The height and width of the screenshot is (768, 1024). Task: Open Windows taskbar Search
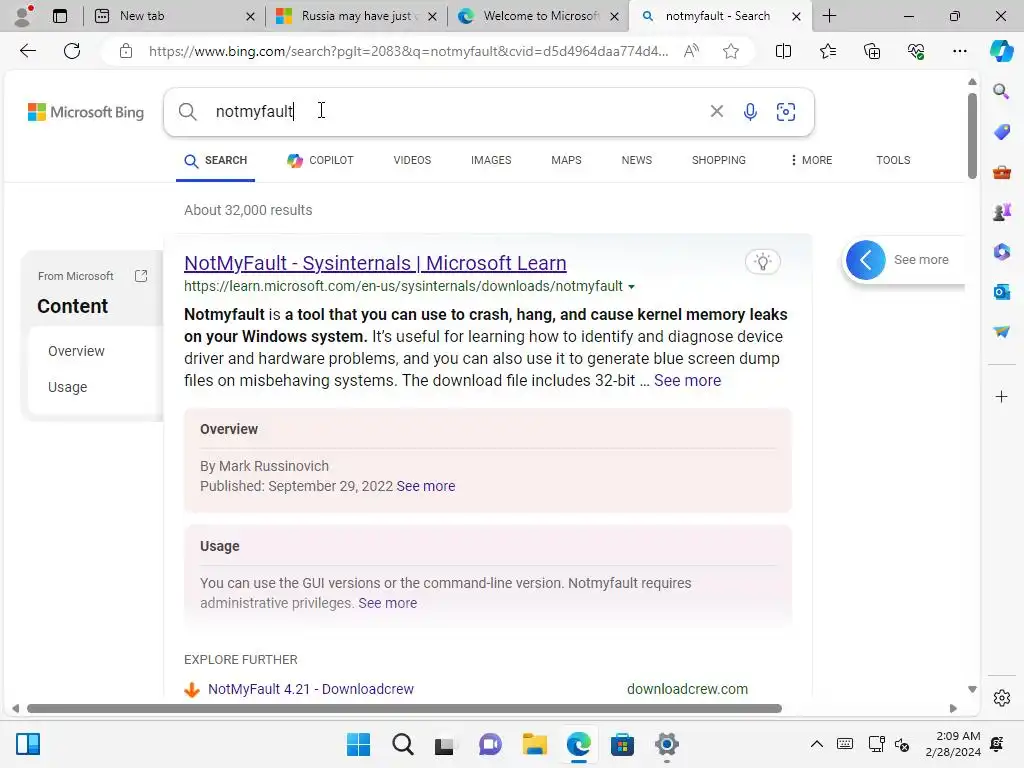pos(403,744)
